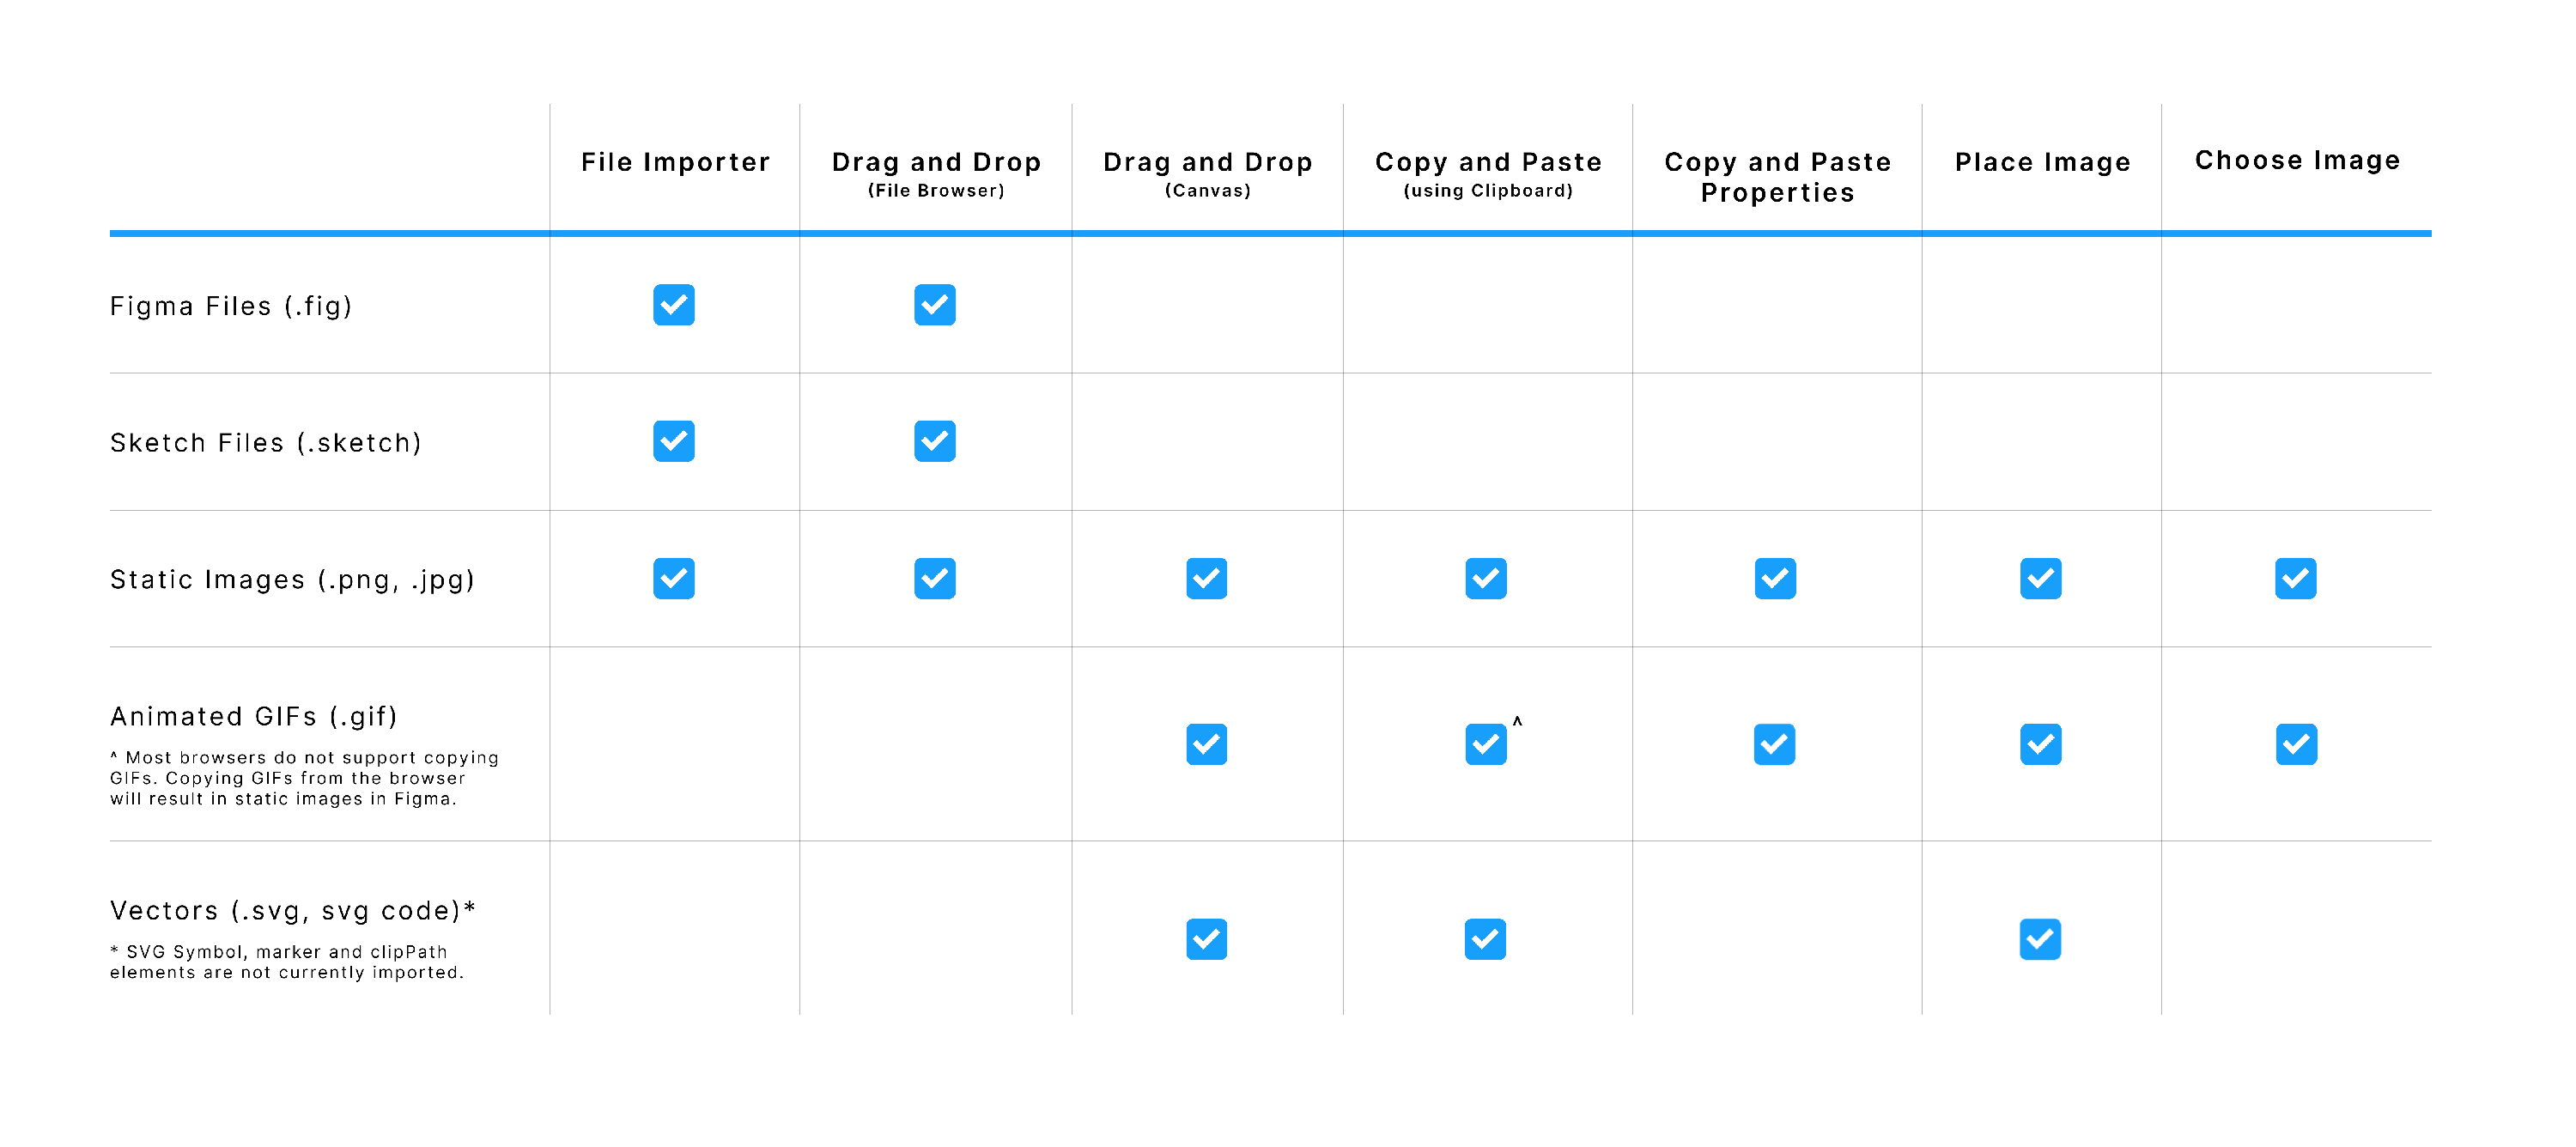Click Static Images Choose Image checkmark
The height and width of the screenshot is (1147, 2576).
click(x=2296, y=578)
